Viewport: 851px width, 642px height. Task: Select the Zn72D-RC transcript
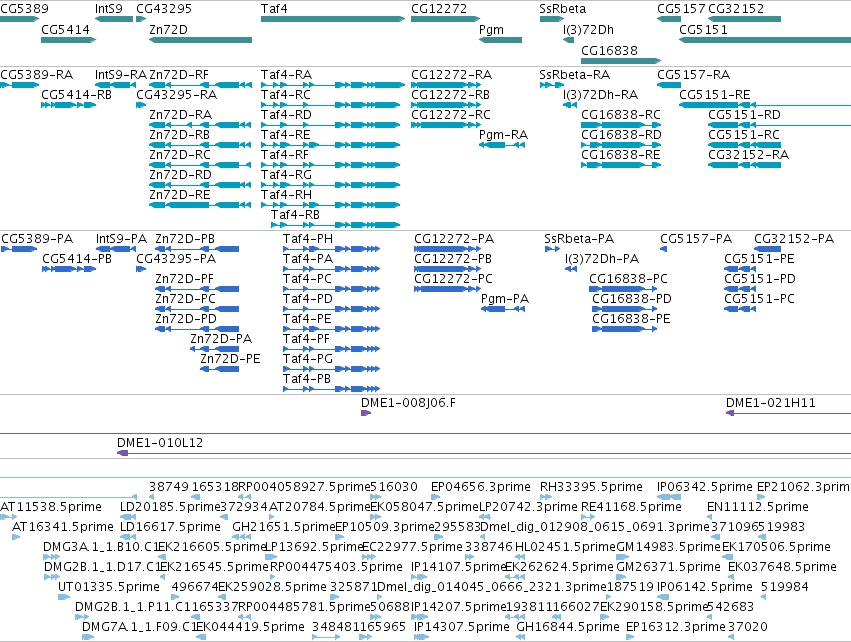pos(200,165)
